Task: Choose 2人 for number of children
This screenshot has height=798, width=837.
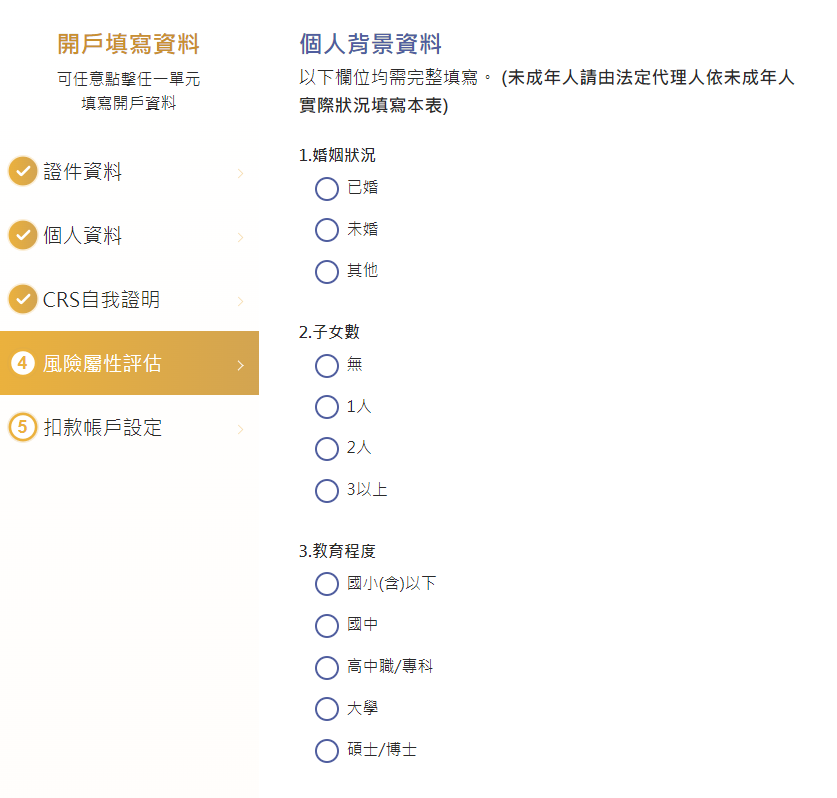Action: tap(327, 449)
